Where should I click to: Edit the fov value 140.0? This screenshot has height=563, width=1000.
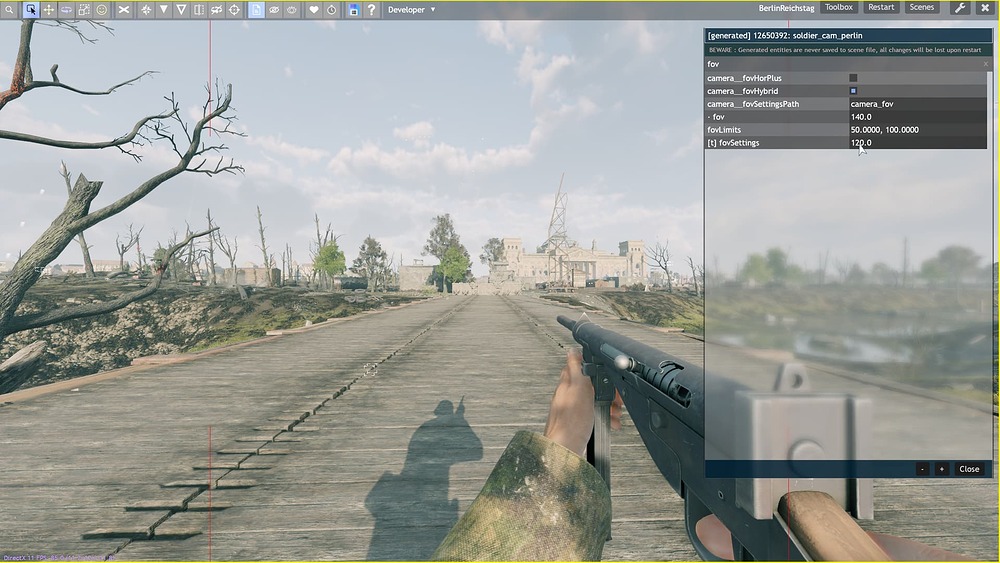(917, 117)
